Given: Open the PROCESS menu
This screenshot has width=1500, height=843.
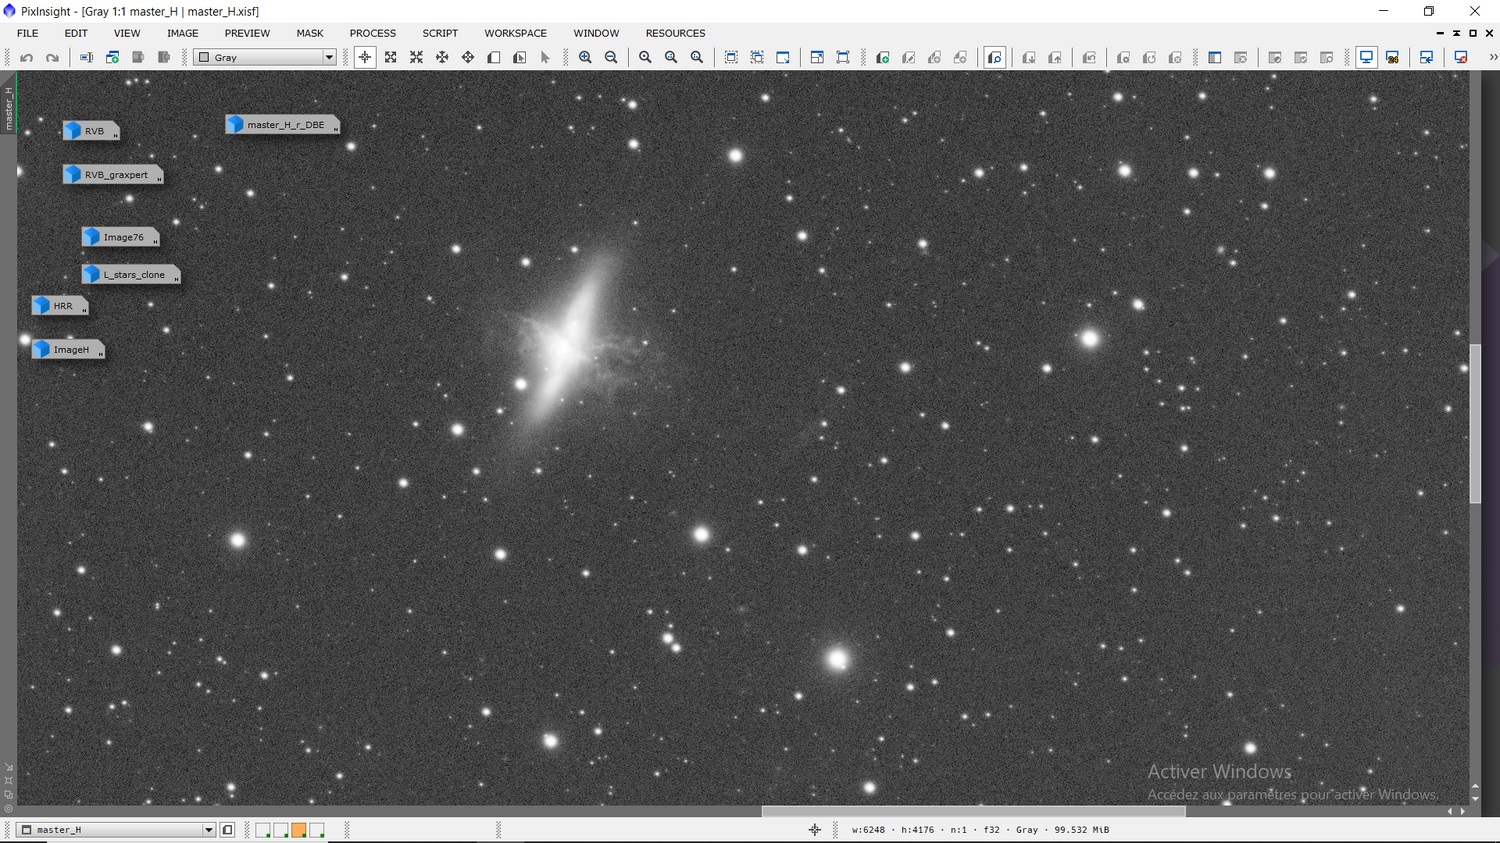Looking at the screenshot, I should (x=373, y=33).
